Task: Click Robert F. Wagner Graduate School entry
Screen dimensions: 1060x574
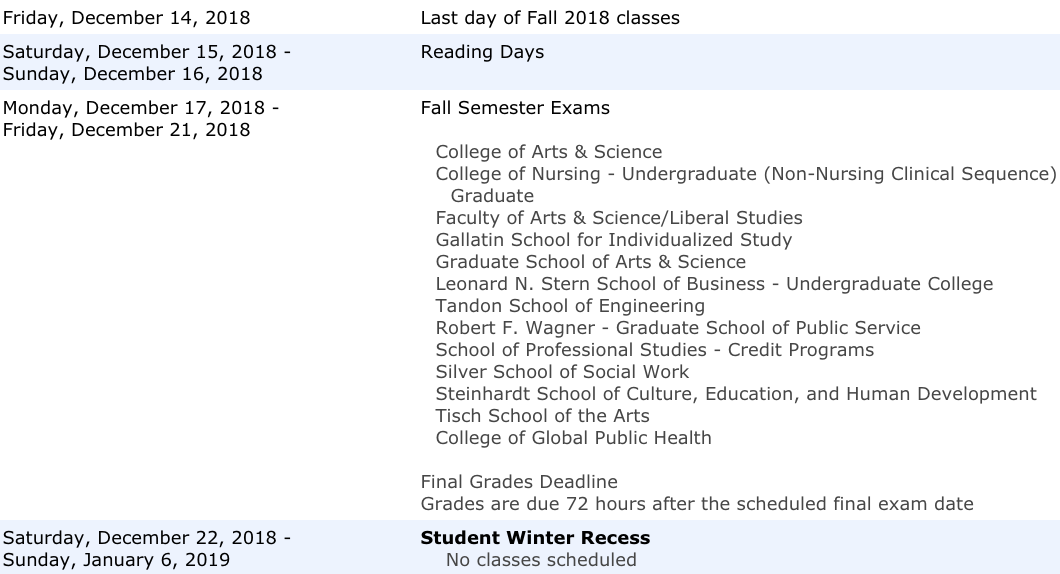Action: (678, 328)
